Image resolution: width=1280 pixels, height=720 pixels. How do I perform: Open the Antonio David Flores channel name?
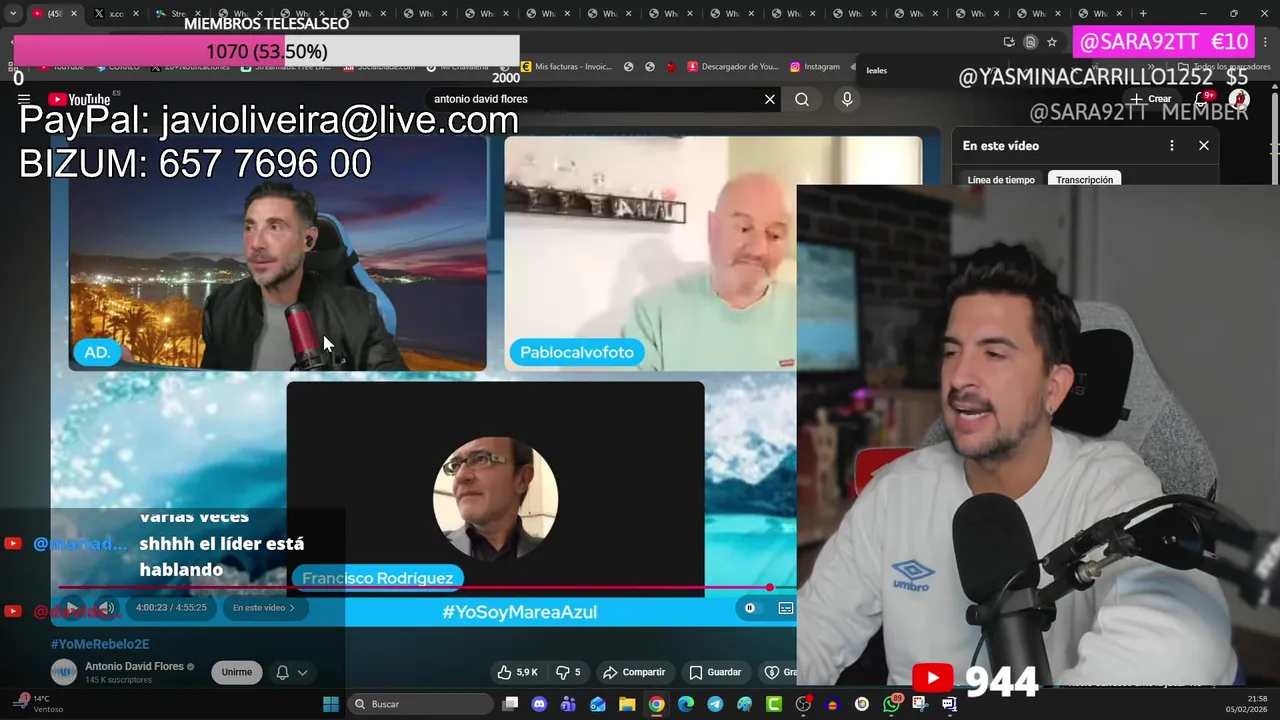[x=134, y=666]
